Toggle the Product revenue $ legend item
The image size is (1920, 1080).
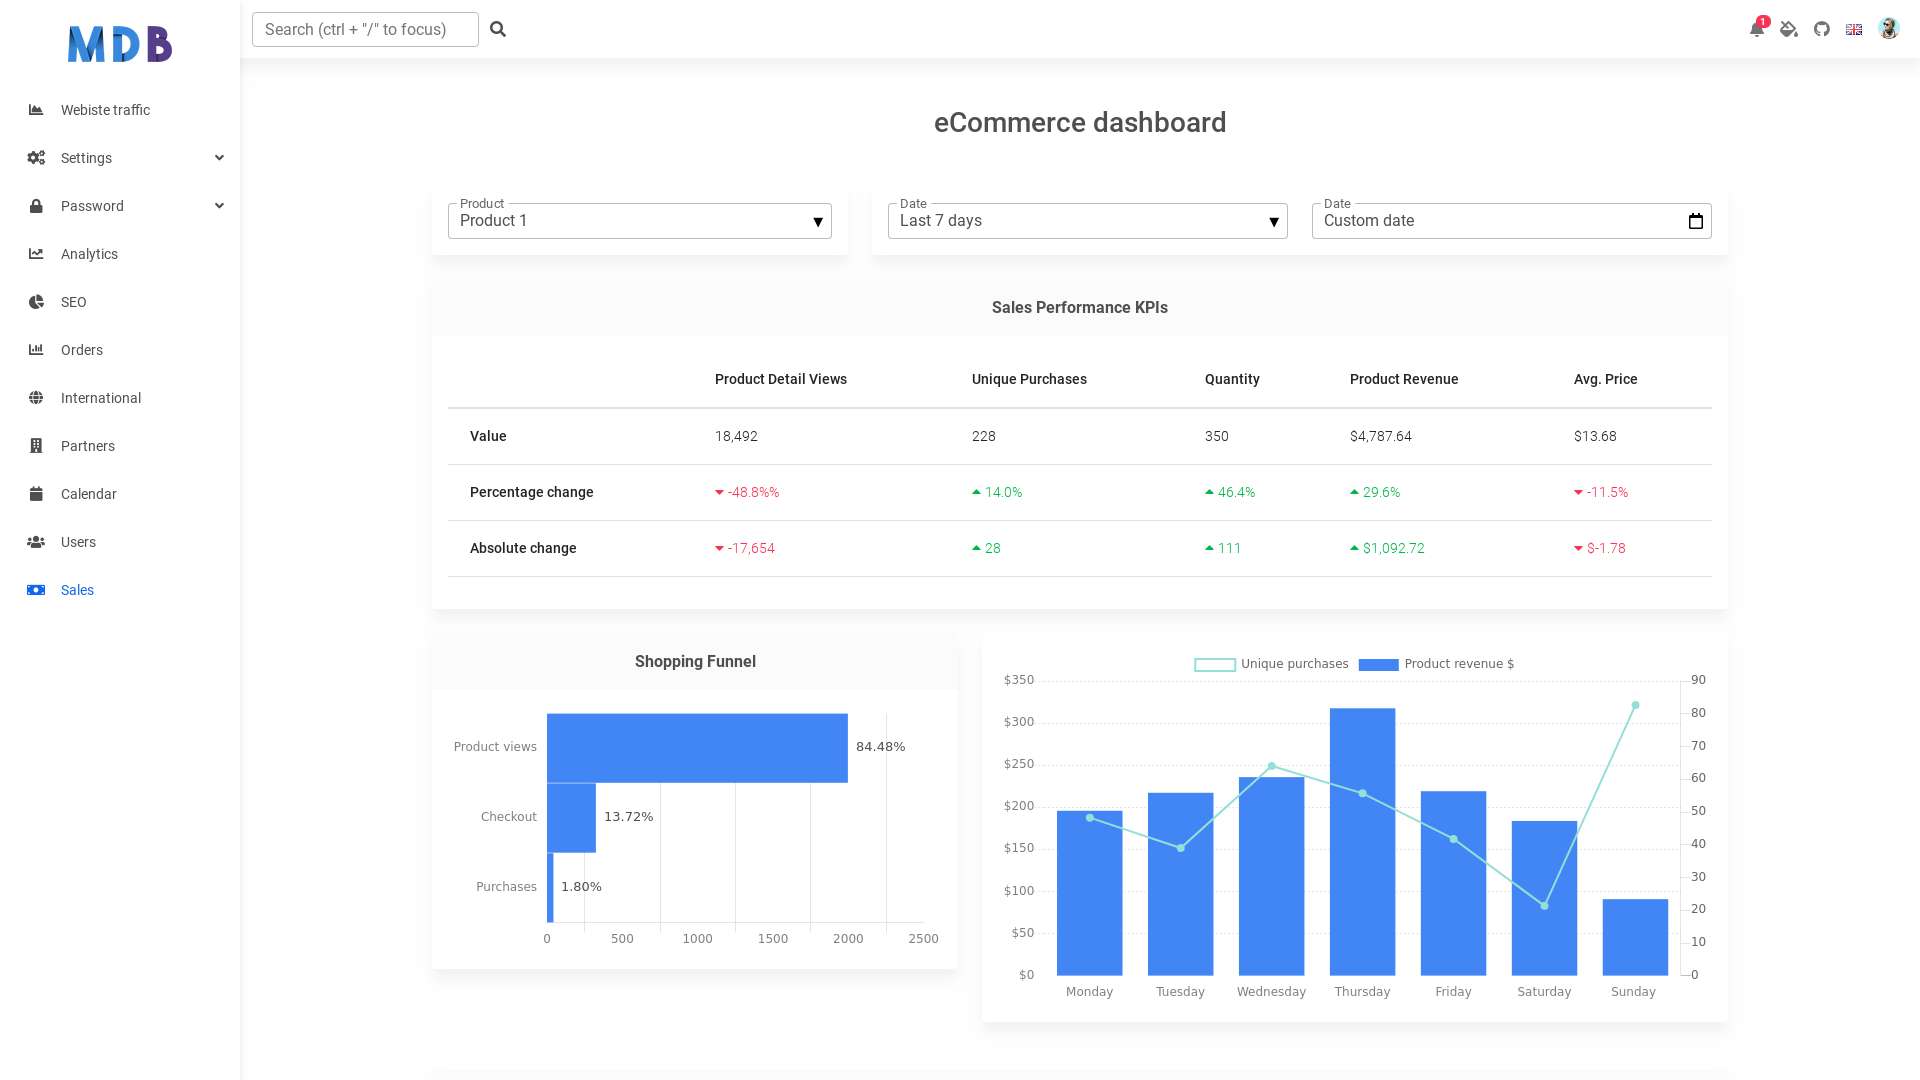[x=1436, y=664]
